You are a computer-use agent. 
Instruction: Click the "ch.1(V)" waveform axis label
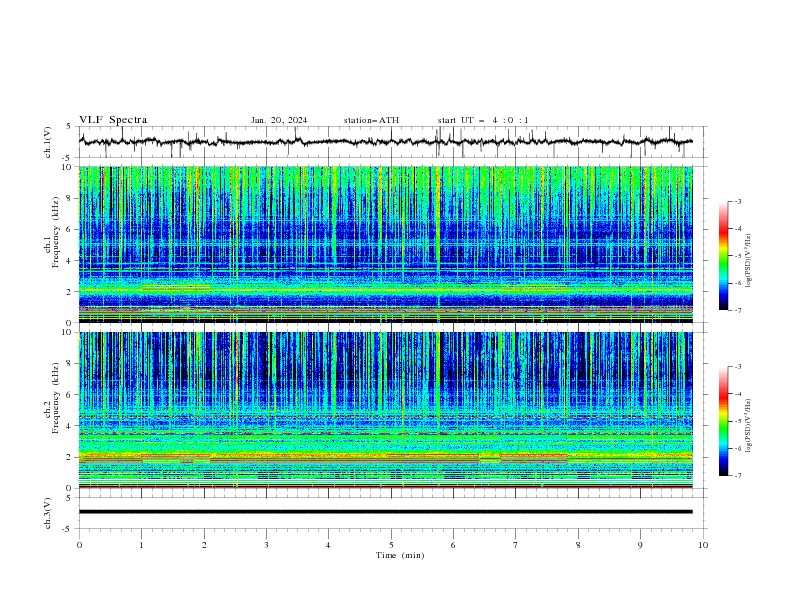[48, 142]
